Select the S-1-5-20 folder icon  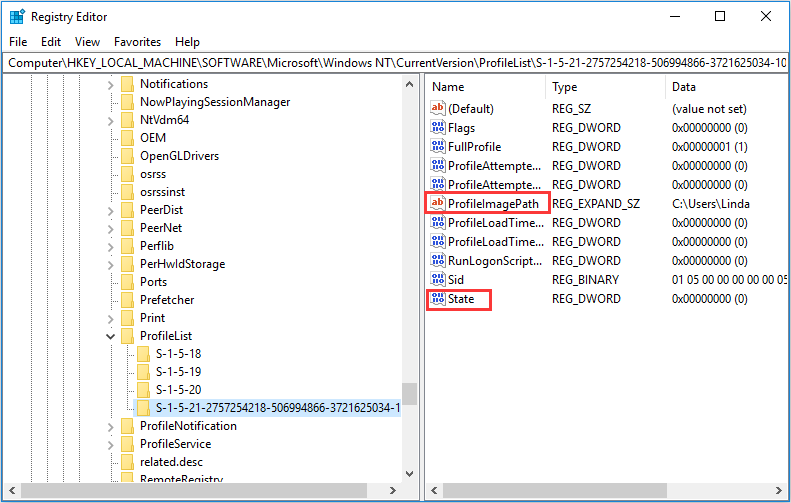tap(143, 390)
